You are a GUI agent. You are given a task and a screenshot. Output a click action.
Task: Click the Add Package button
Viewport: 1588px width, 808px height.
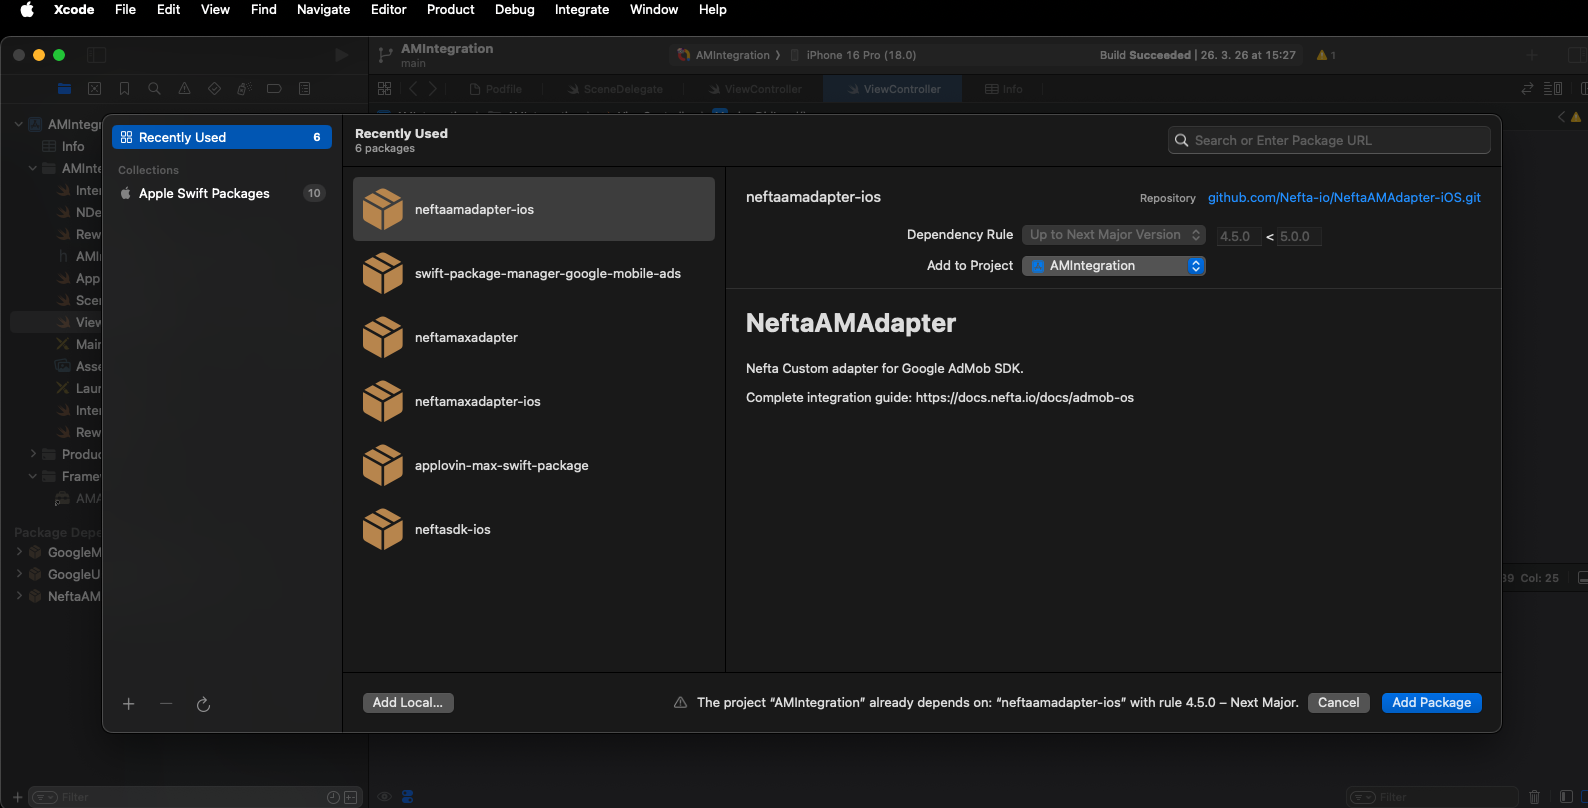(x=1431, y=703)
